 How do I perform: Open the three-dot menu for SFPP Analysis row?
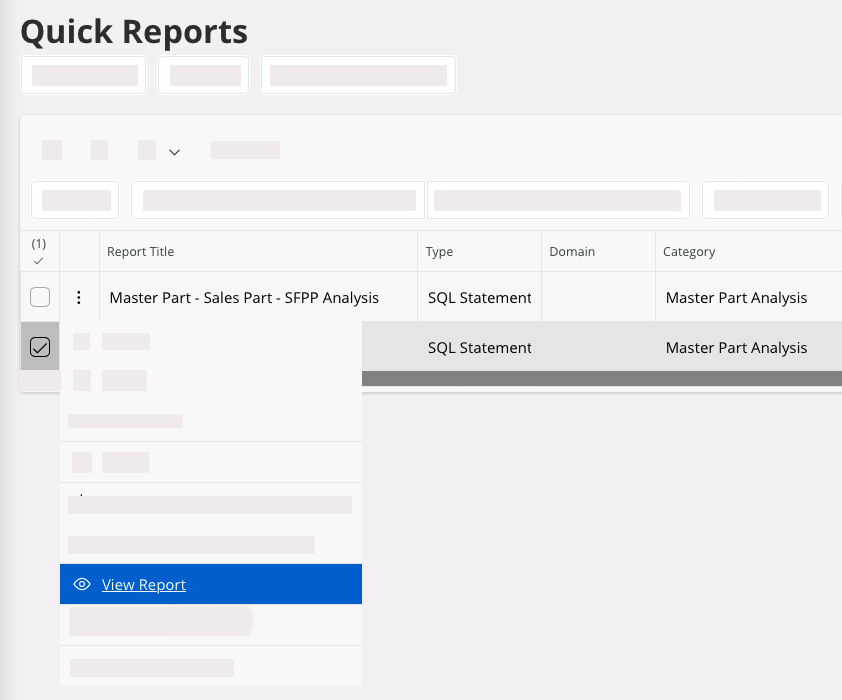tap(79, 297)
